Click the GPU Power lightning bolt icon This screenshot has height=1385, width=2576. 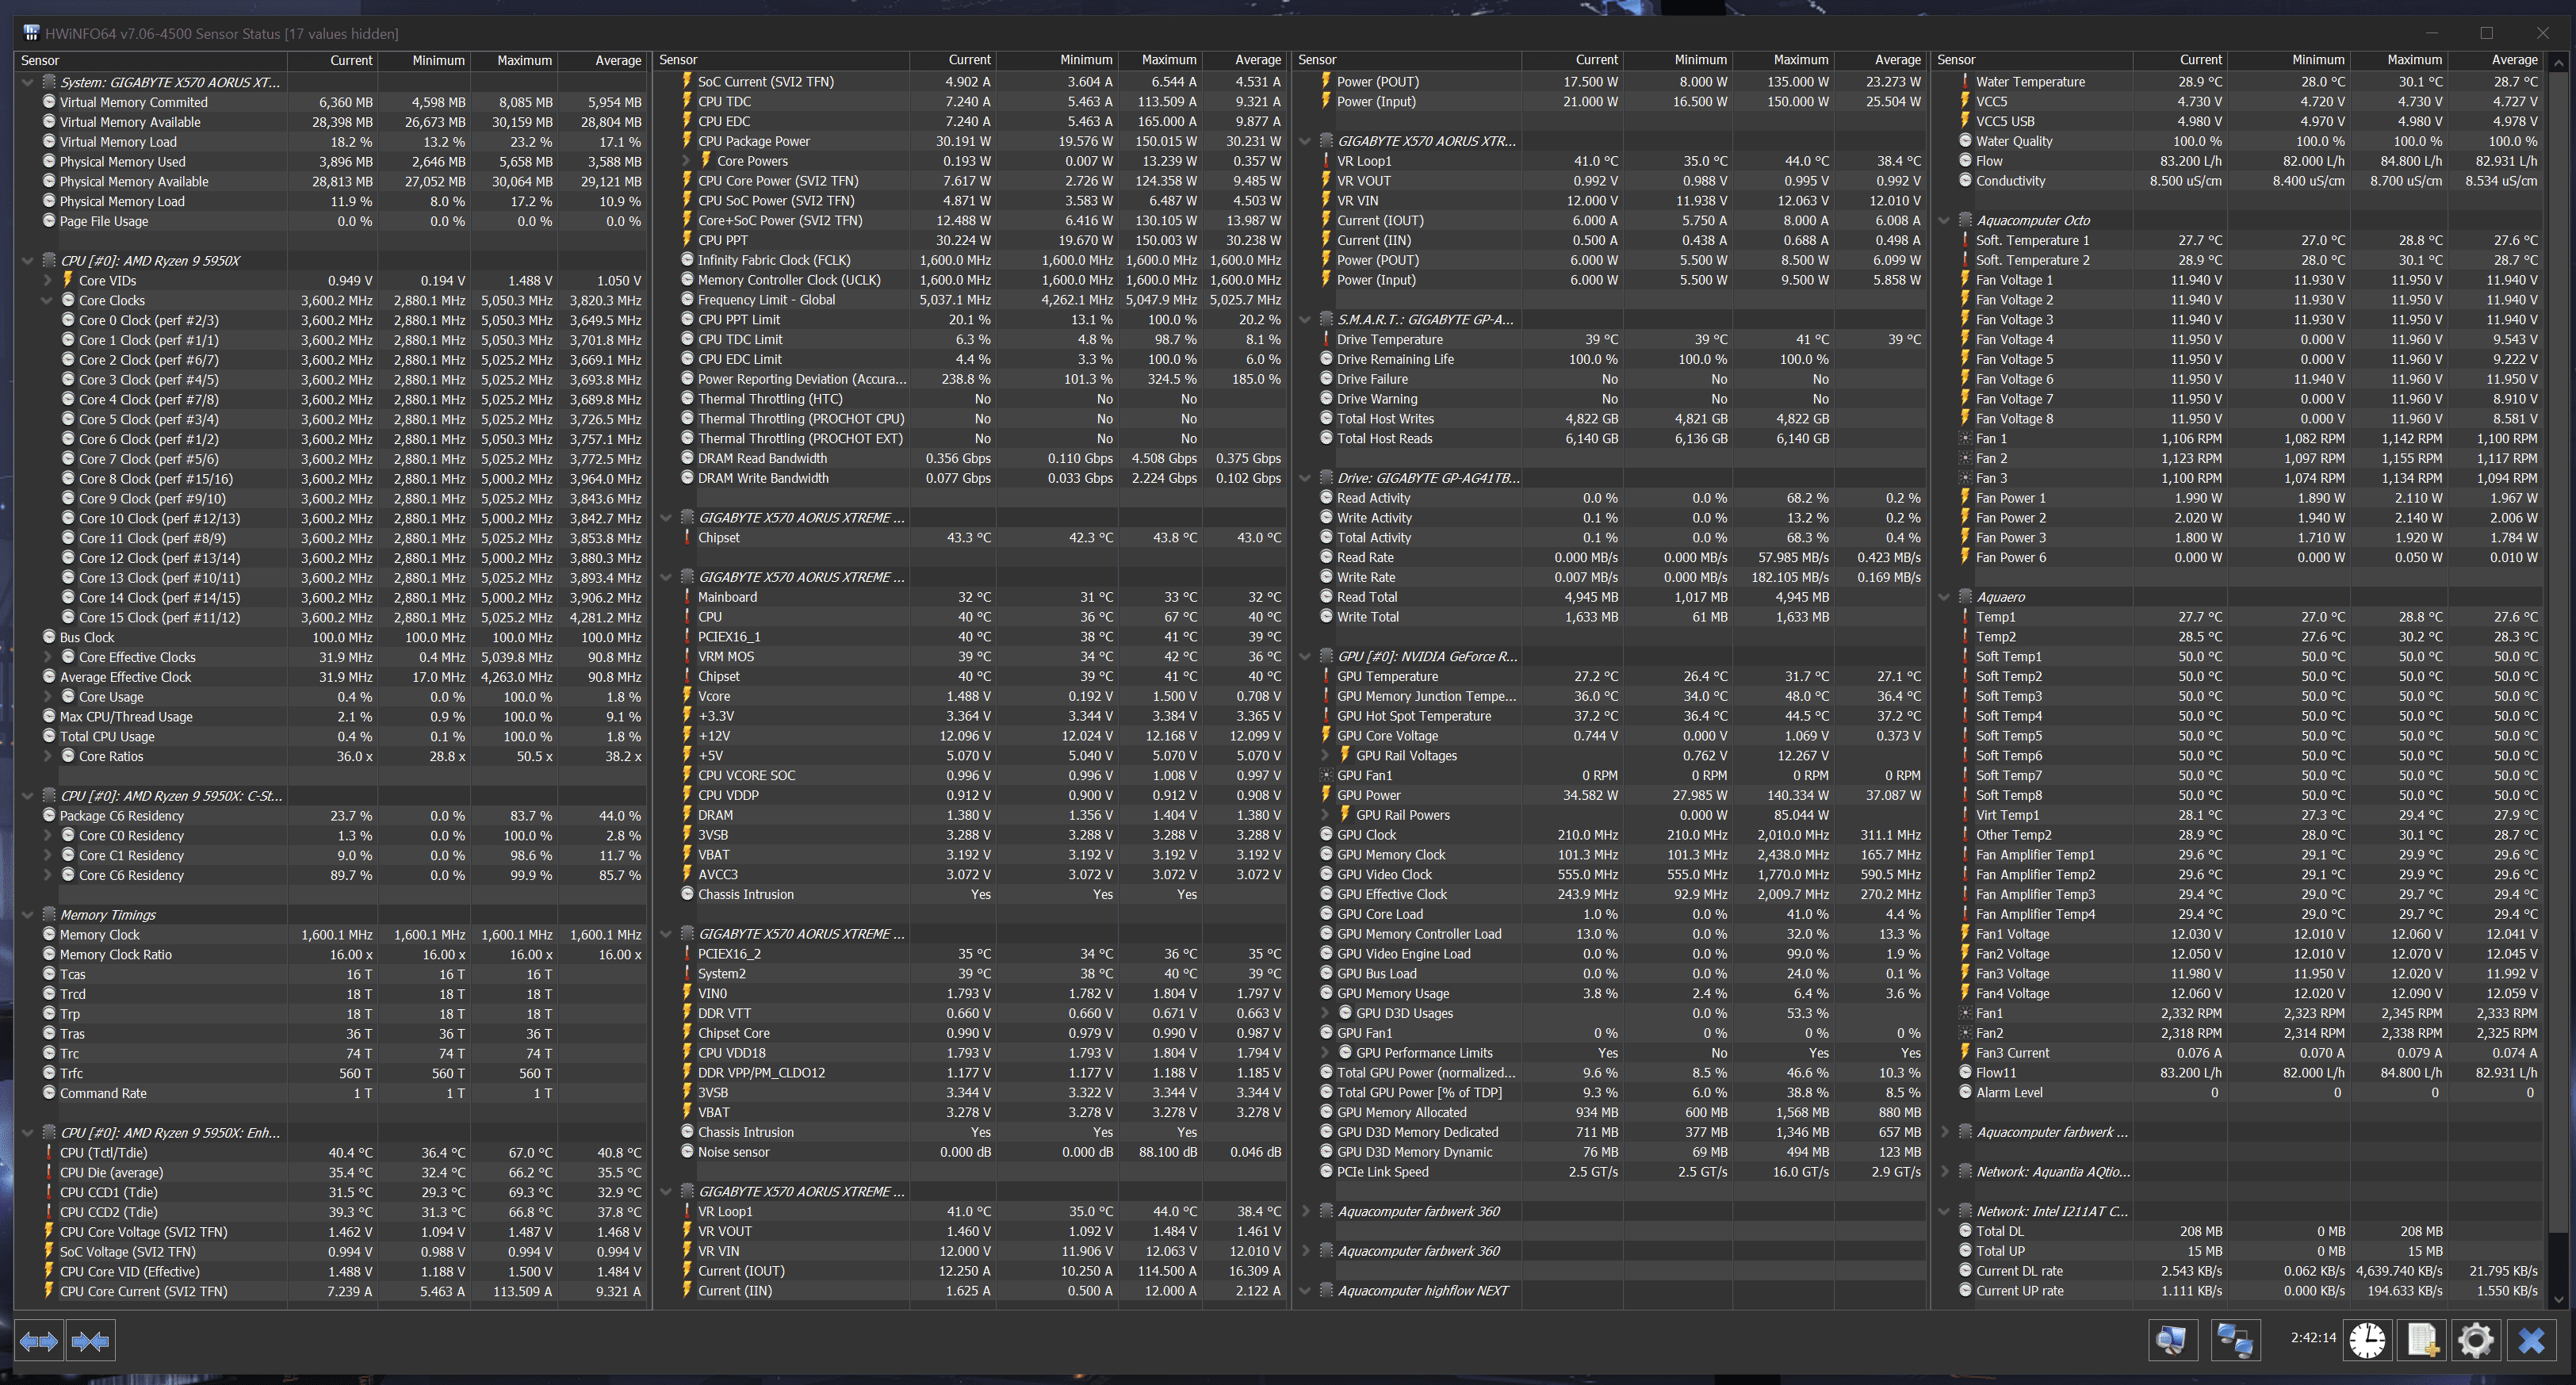[x=1326, y=795]
